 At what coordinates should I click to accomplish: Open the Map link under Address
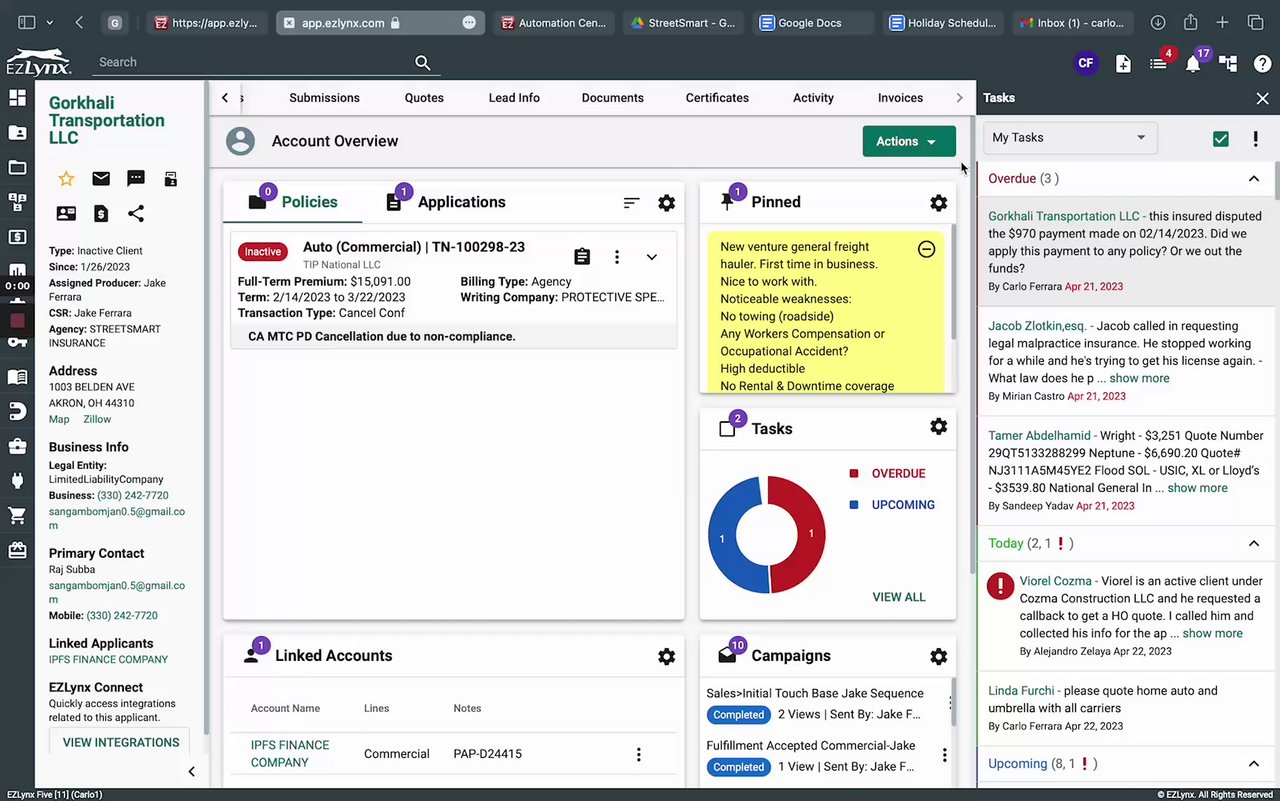[59, 419]
